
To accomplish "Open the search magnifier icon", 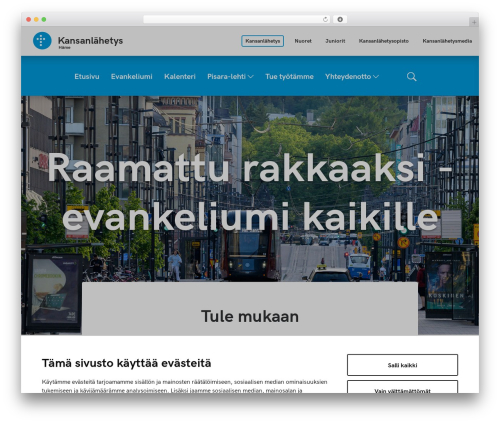I will click(411, 77).
